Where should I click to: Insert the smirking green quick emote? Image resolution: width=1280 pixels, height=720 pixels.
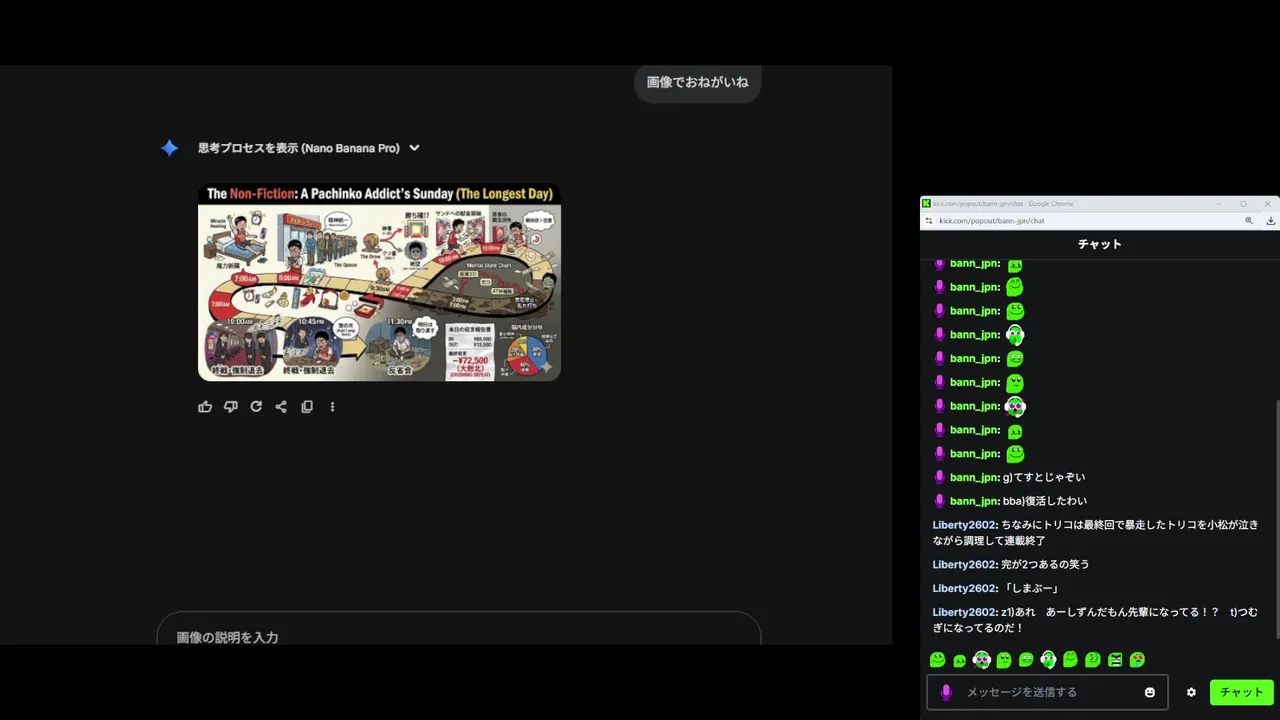[1092, 660]
